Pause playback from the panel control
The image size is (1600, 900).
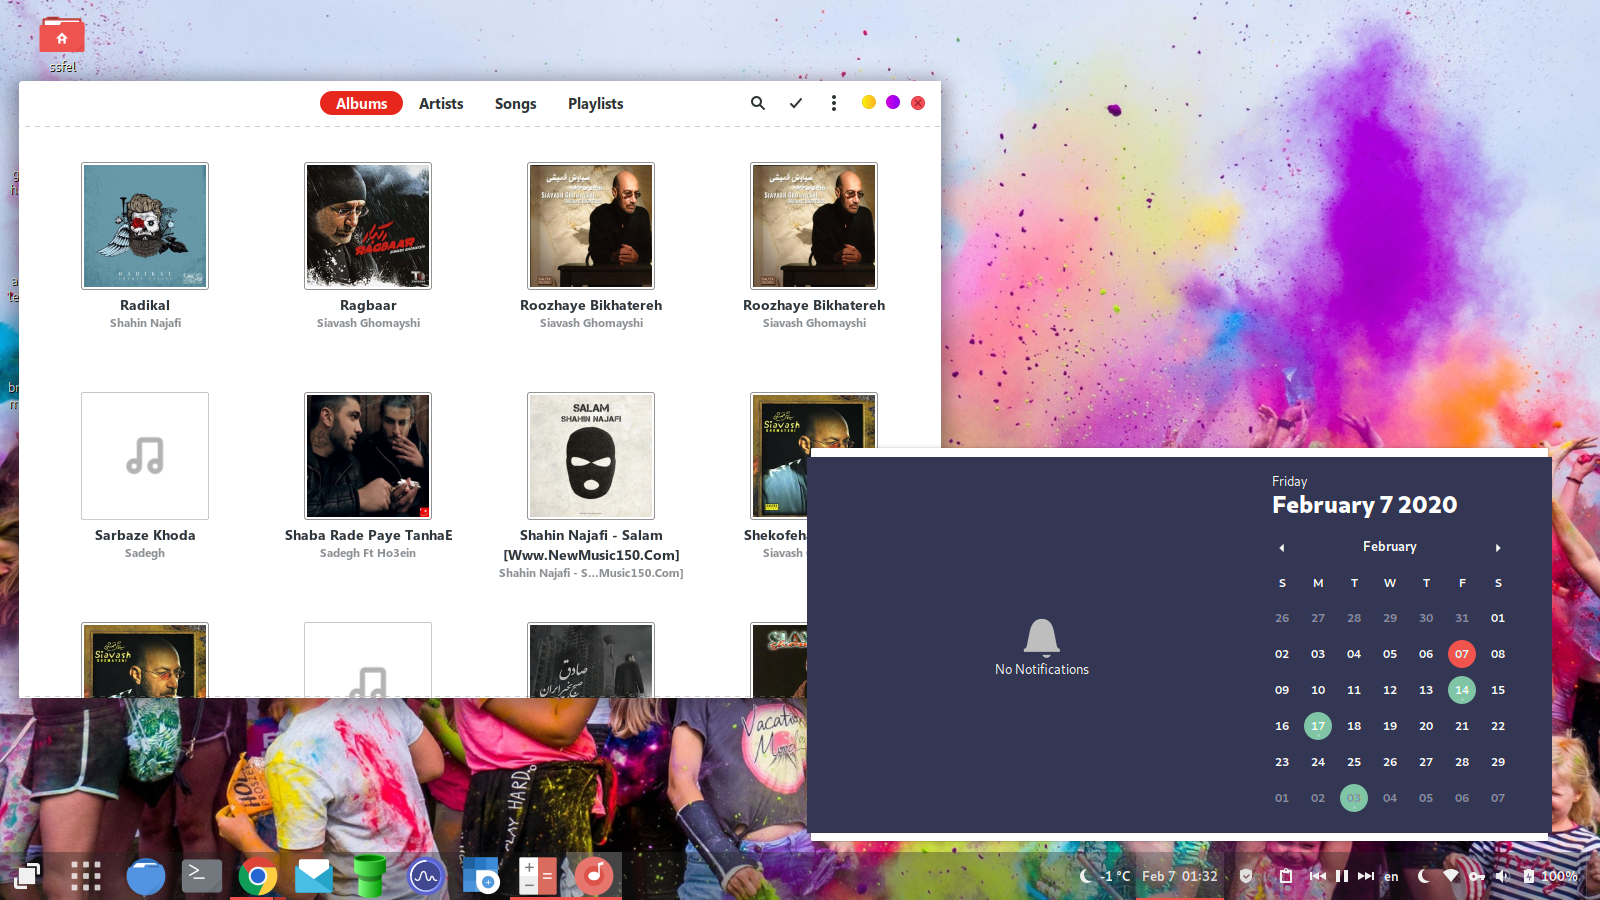[x=1342, y=876]
